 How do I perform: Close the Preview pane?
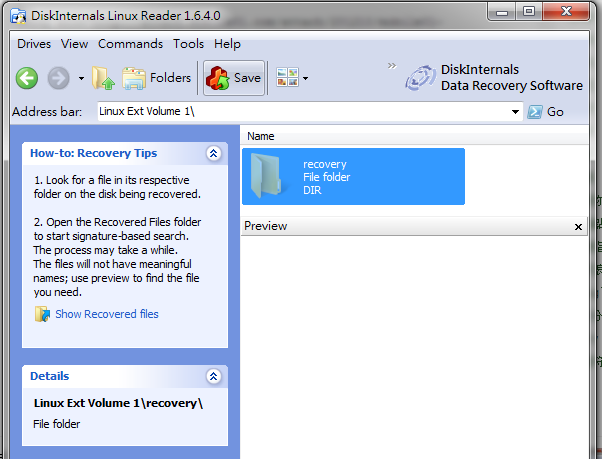coord(578,227)
